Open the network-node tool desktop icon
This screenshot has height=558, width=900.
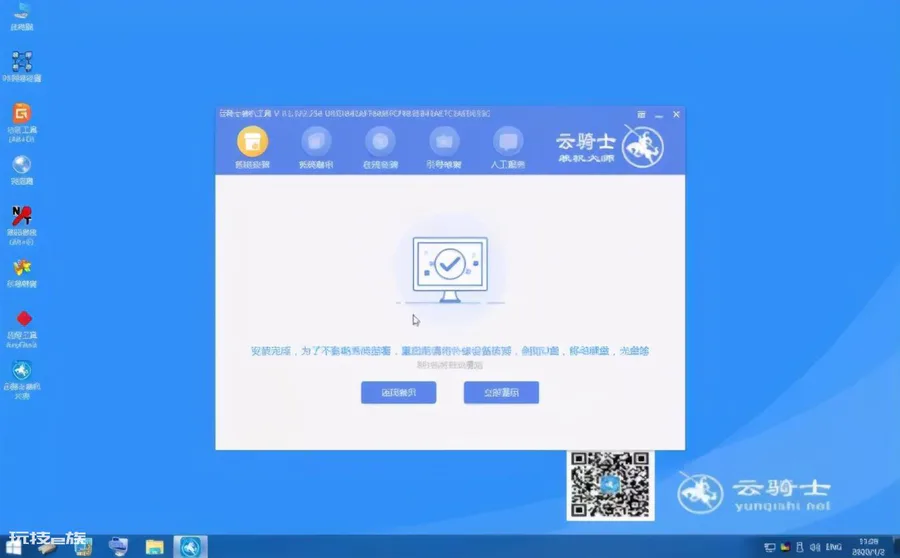(22, 66)
